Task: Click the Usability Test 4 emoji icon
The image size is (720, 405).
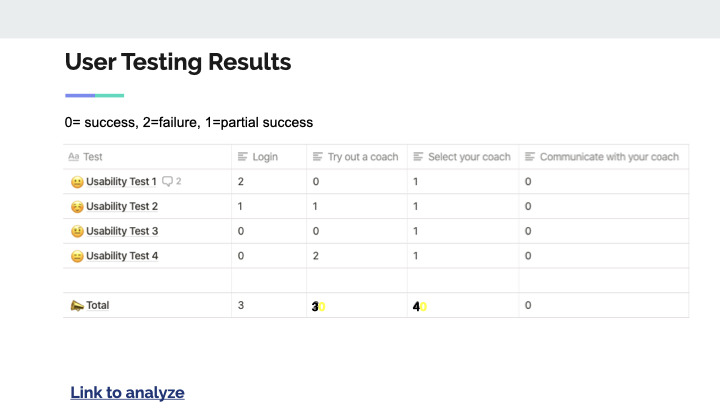Action: [x=77, y=256]
